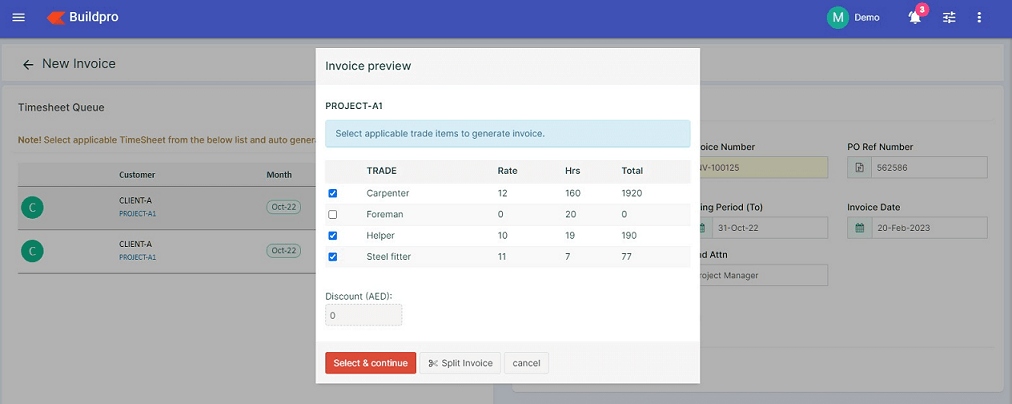The image size is (1012, 404).
Task: Open the Demo user account menu
Action: click(867, 17)
